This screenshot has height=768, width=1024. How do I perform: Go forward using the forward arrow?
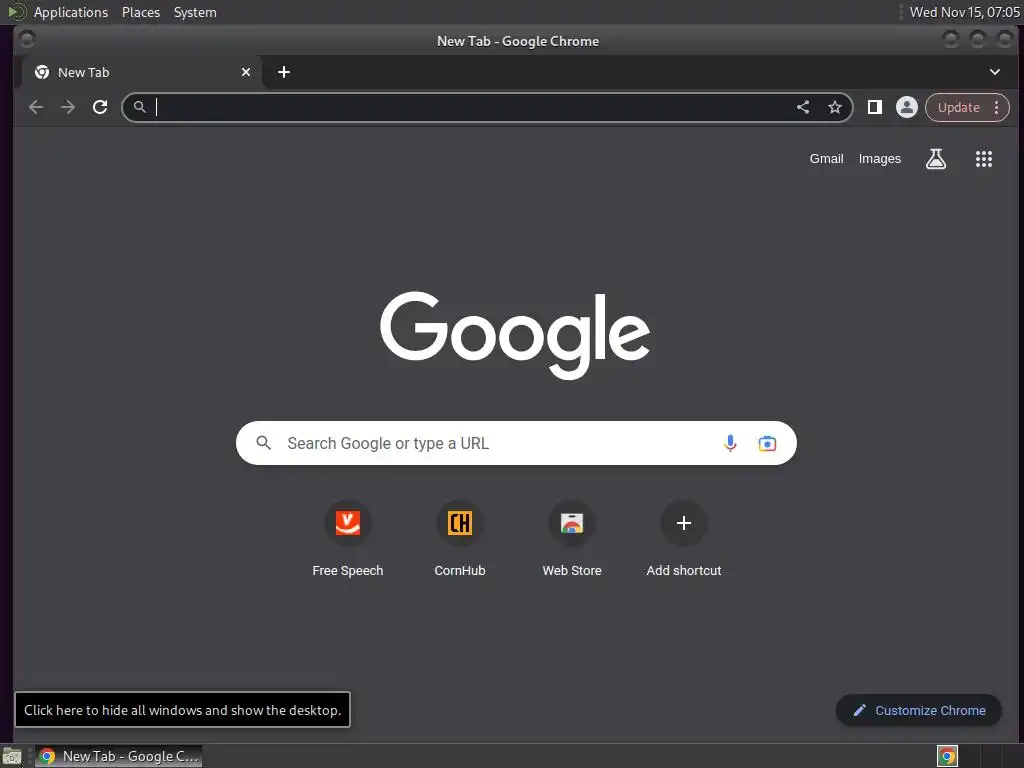(68, 107)
